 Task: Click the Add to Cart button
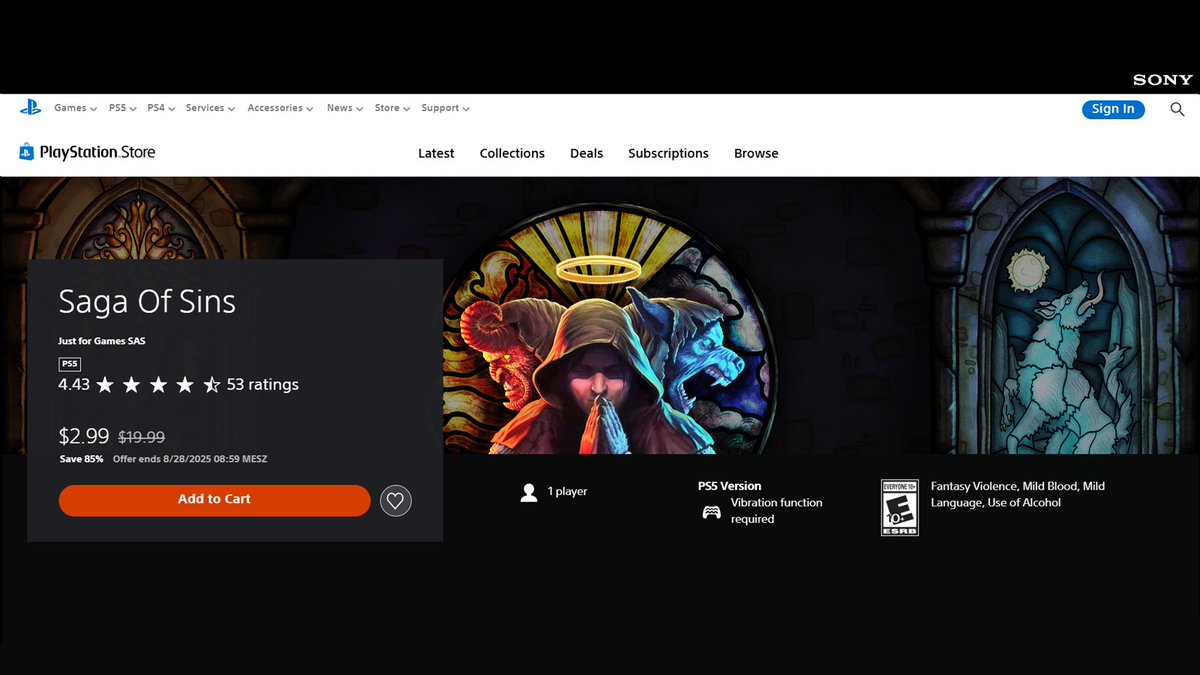click(214, 500)
